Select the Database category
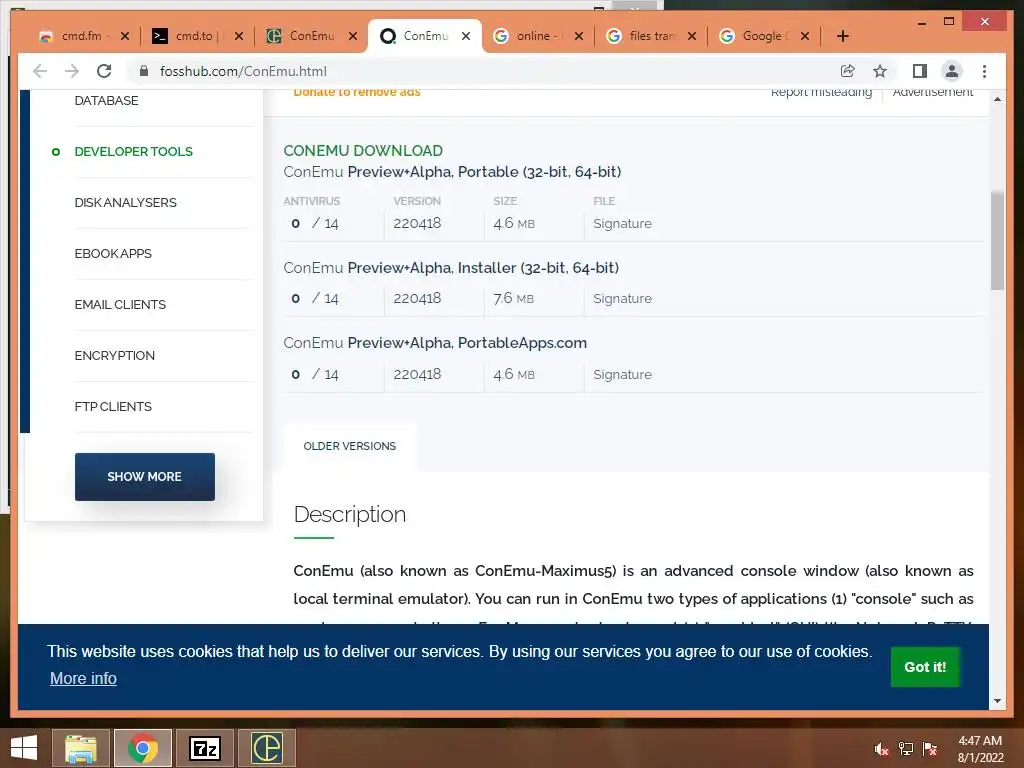The width and height of the screenshot is (1024, 768). point(106,101)
